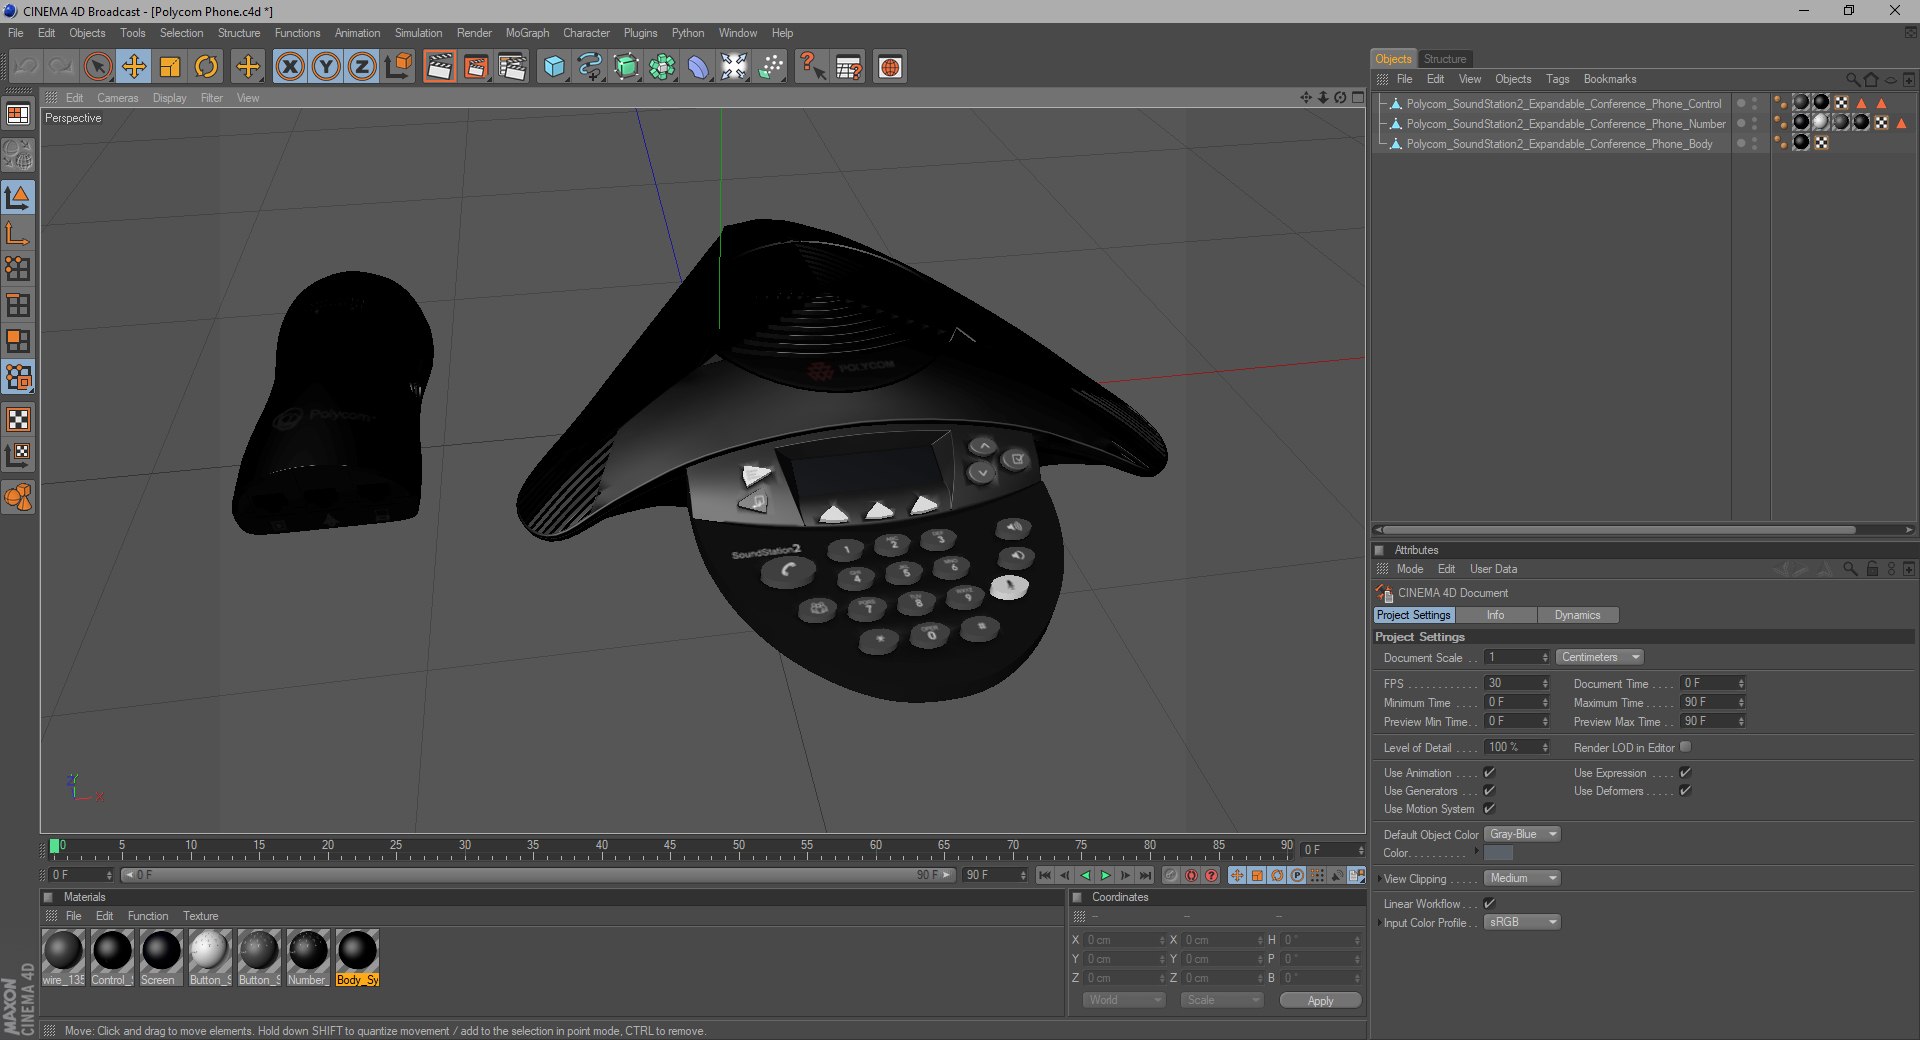Toggle Linear Workflow checkbox

(x=1489, y=904)
